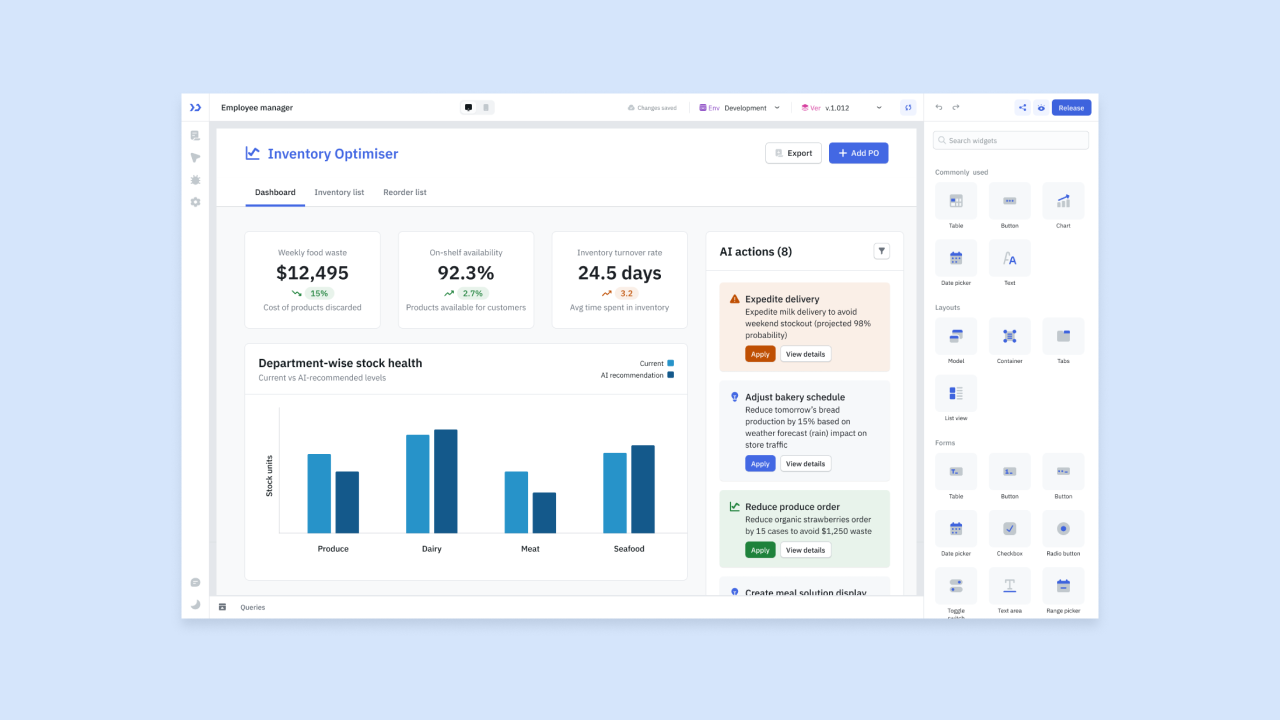Open the comments chat icon in sidebar
This screenshot has height=720, width=1280.
tap(195, 583)
